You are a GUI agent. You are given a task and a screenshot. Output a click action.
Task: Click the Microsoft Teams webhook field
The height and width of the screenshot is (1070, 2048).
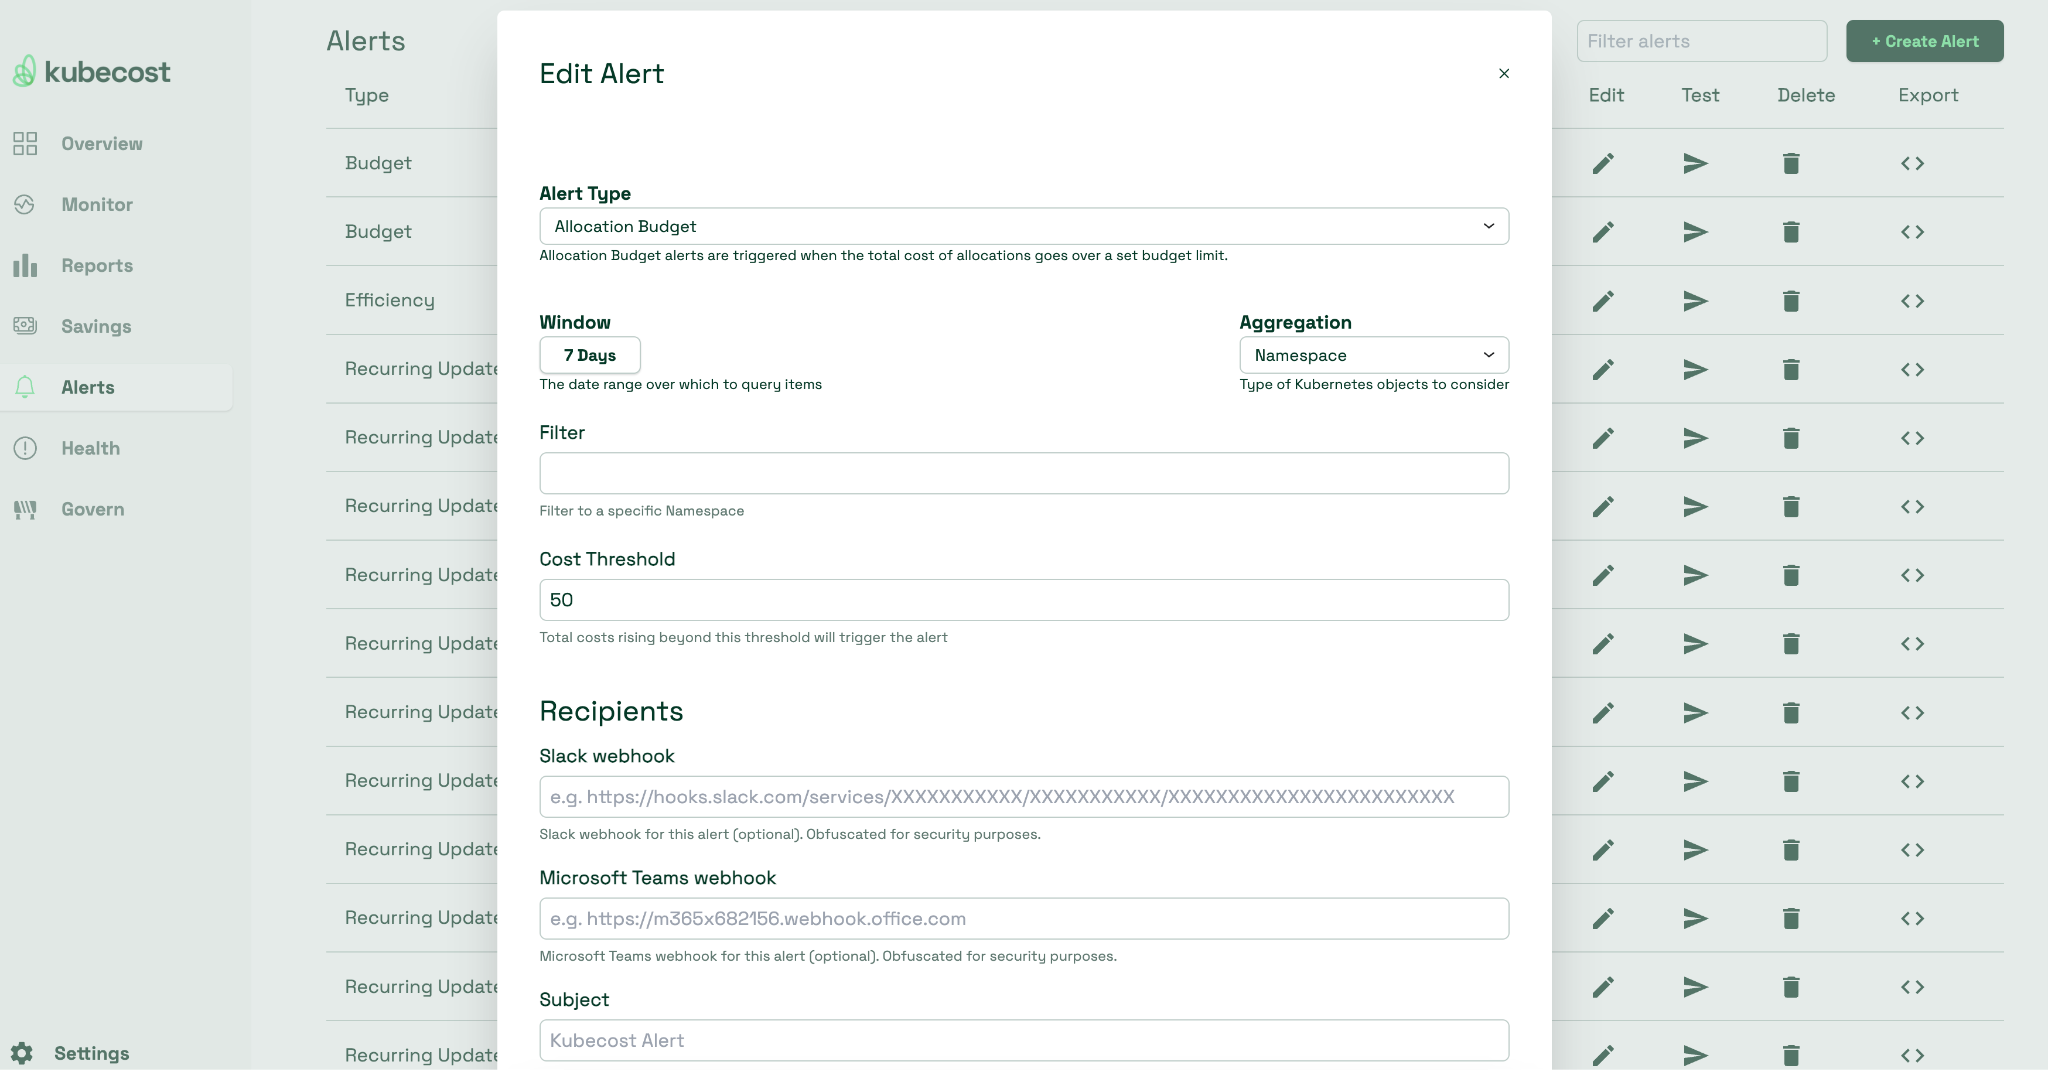tap(1024, 918)
